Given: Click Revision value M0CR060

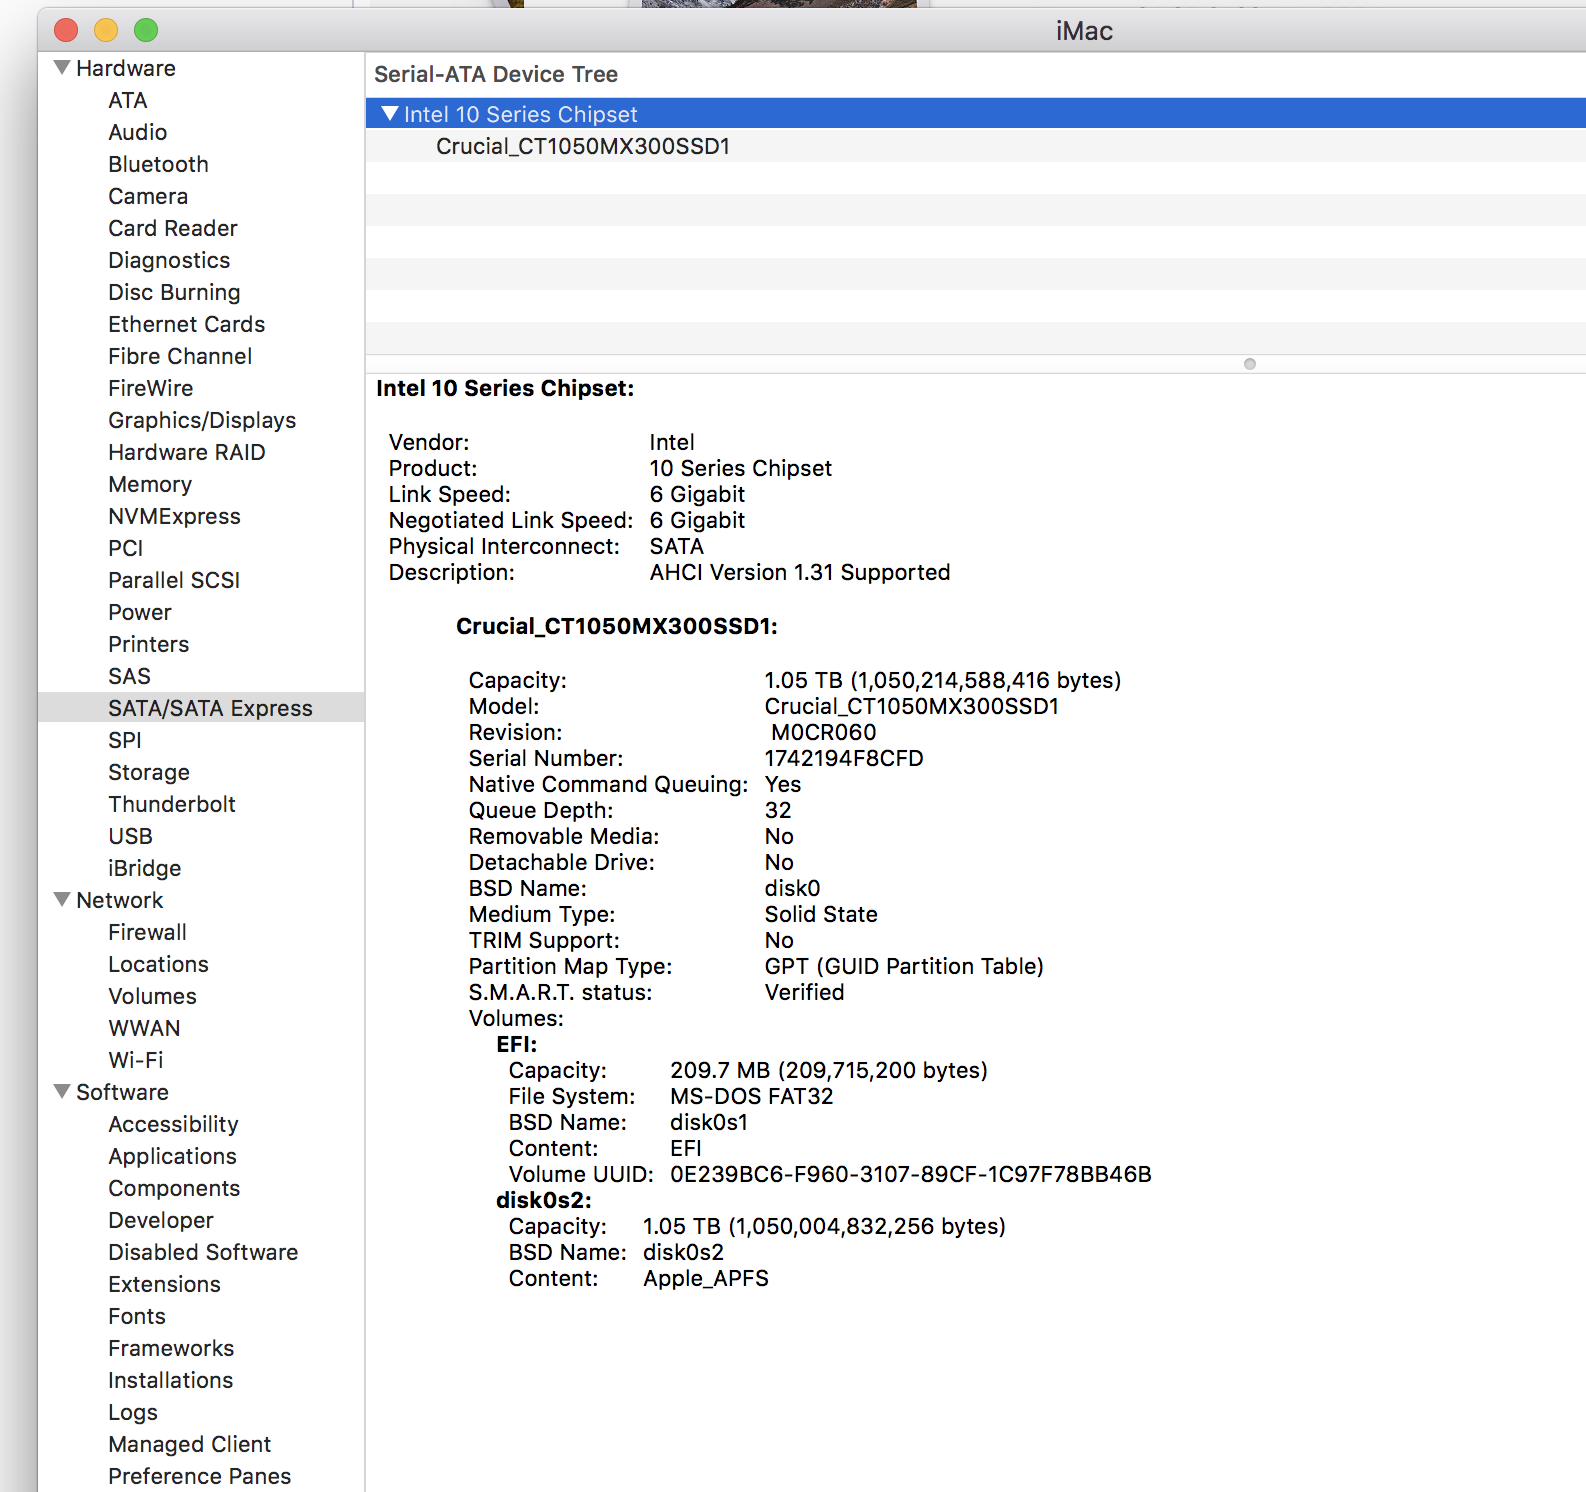Looking at the screenshot, I should (x=824, y=732).
